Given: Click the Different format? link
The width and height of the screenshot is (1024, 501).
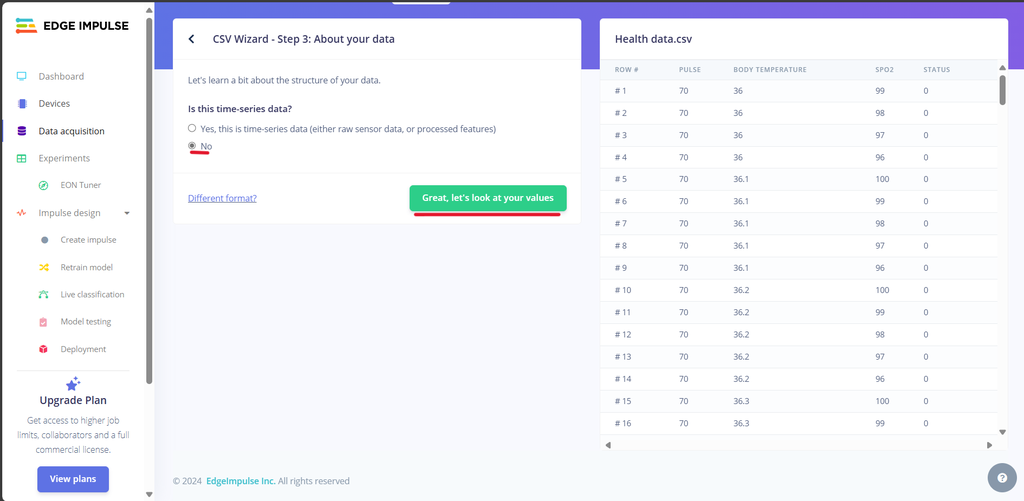Looking at the screenshot, I should click(x=222, y=198).
